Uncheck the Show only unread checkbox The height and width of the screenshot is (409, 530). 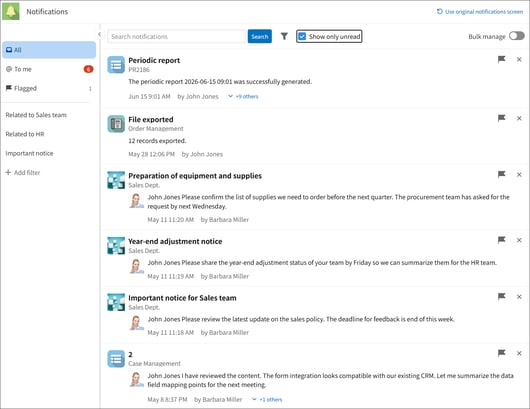[x=302, y=37]
